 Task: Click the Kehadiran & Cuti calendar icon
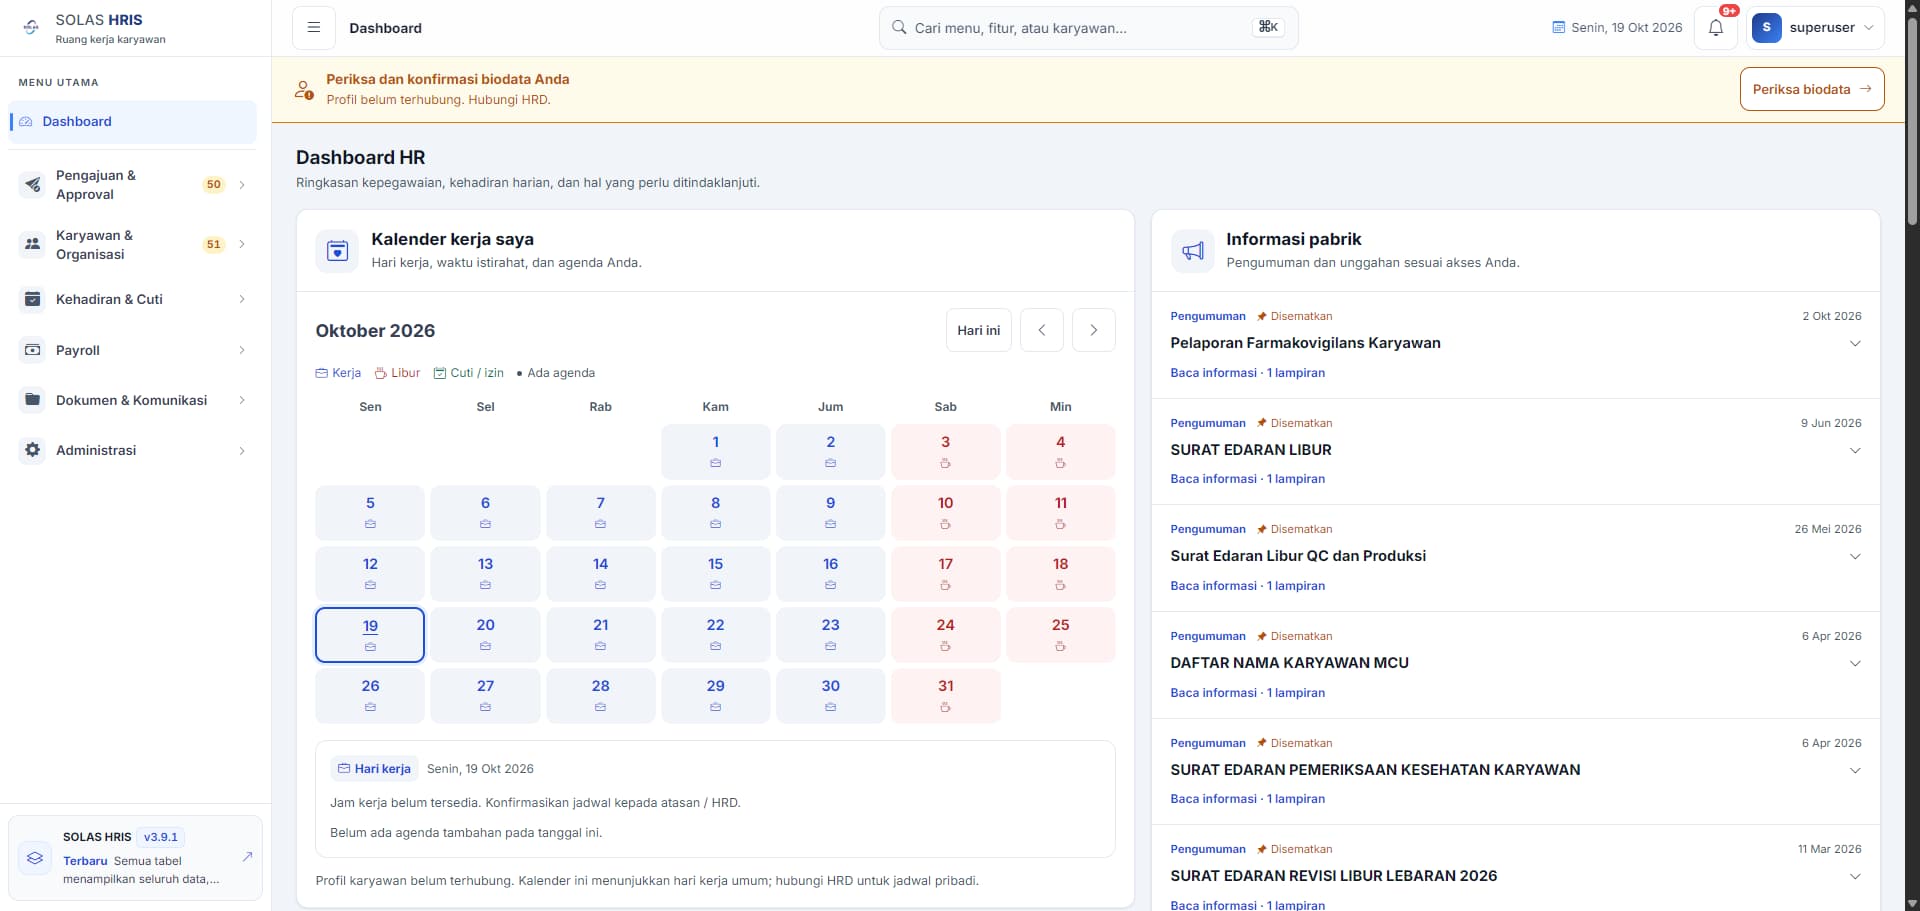[x=33, y=299]
